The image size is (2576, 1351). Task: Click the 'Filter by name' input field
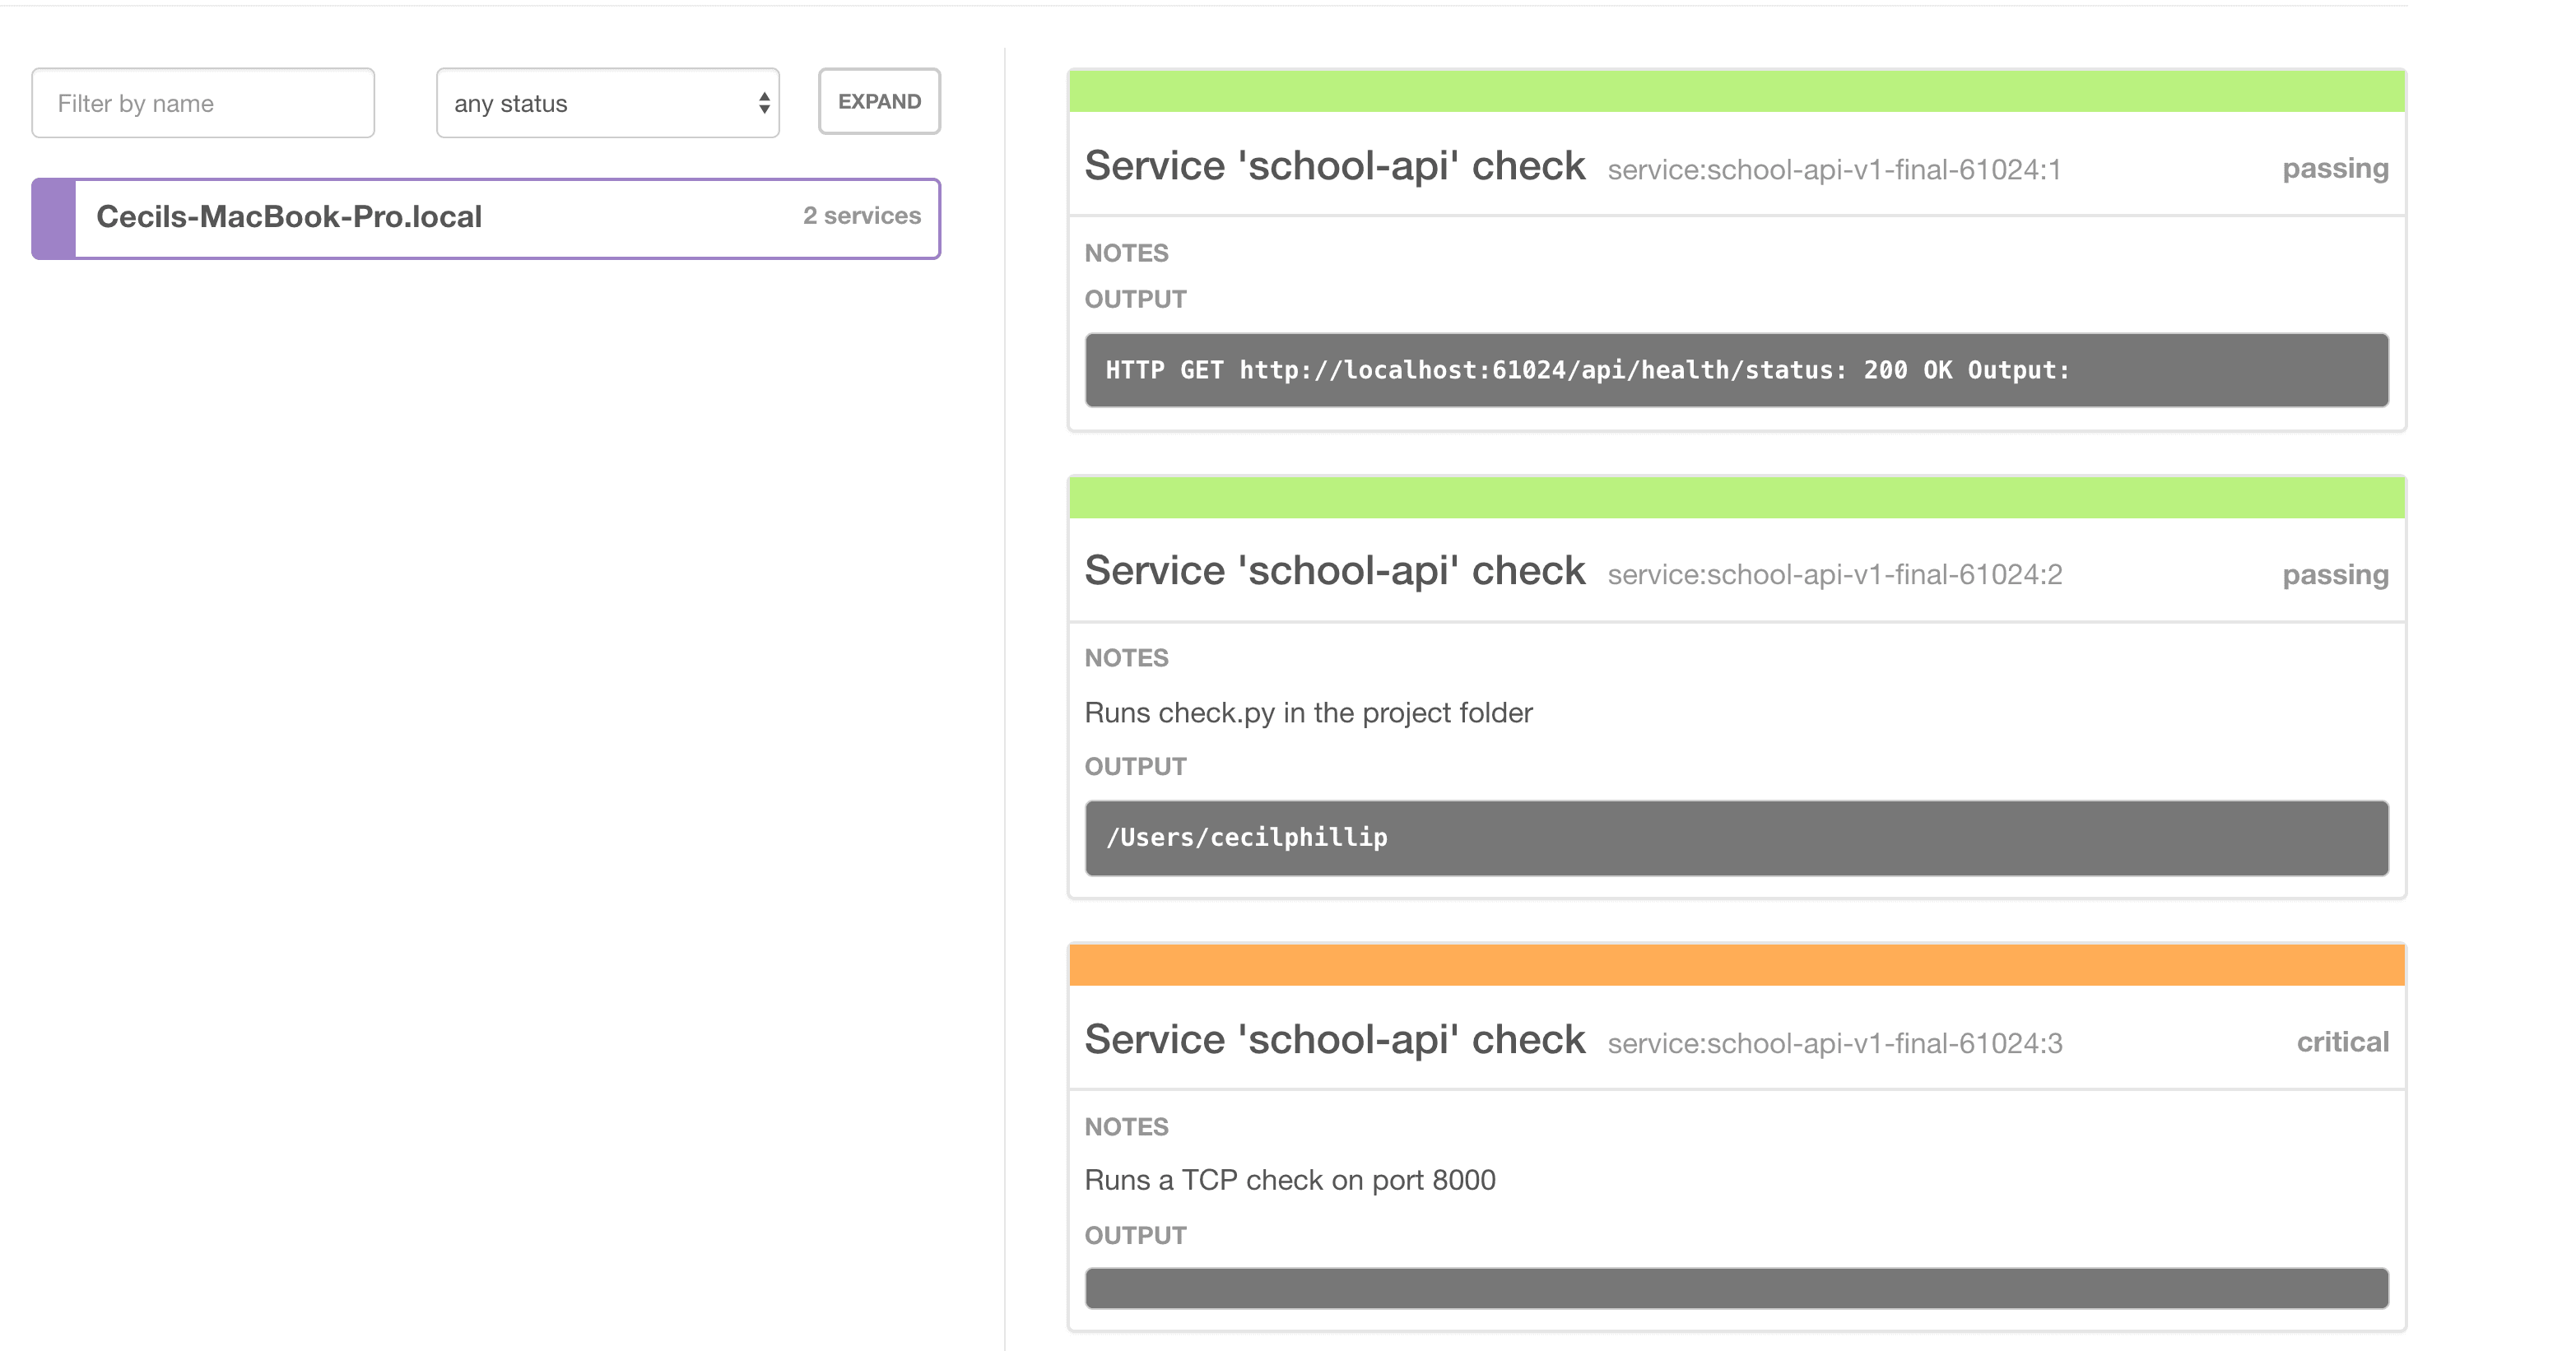coord(202,102)
